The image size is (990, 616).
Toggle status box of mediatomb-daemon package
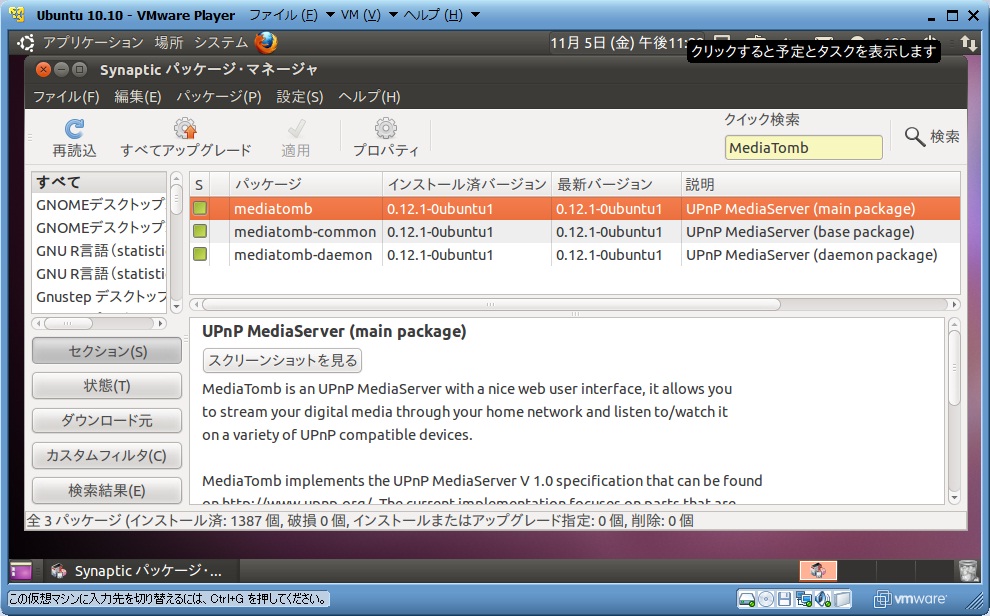click(x=200, y=254)
